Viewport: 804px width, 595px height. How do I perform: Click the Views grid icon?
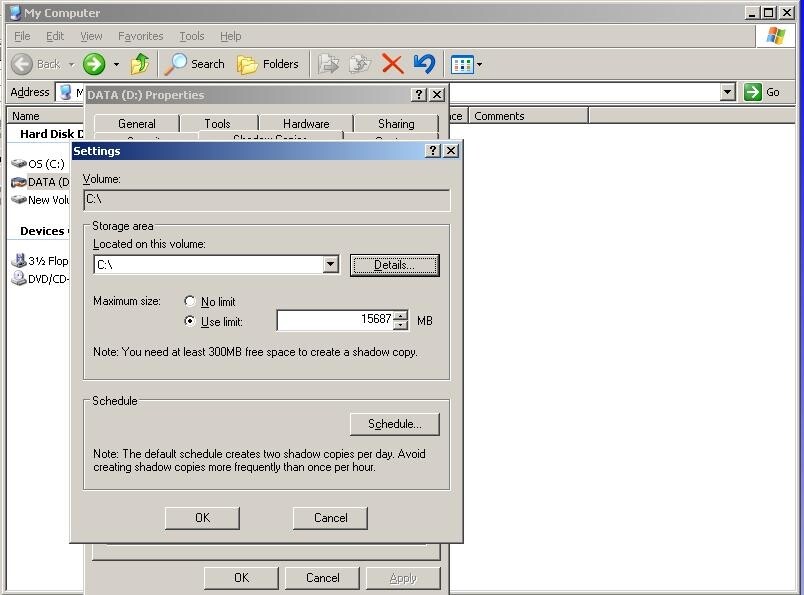click(x=463, y=63)
